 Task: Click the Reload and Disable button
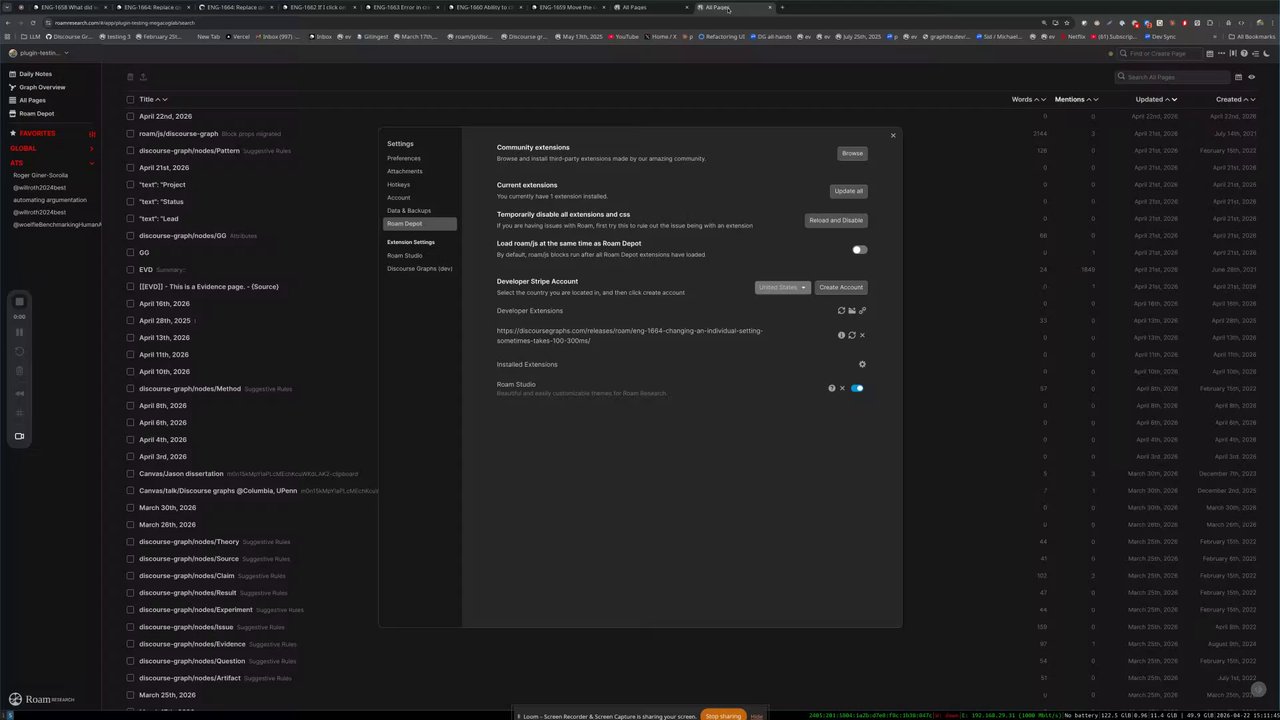coord(836,220)
